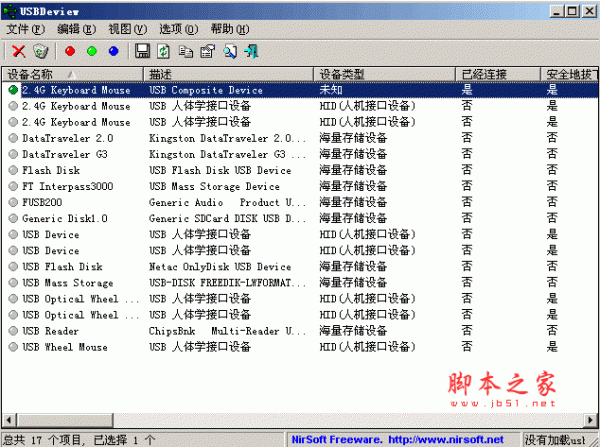600x447 pixels.
Task: Select the DataTraveler 2.0 row
Action: click(x=300, y=138)
